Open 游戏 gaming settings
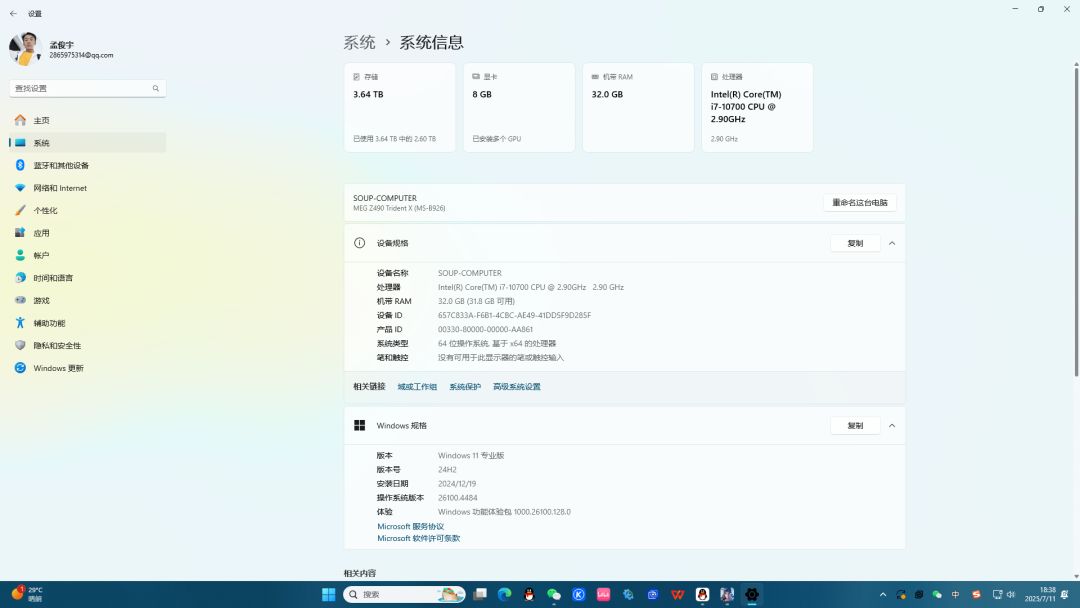This screenshot has width=1080, height=608. tap(87, 300)
